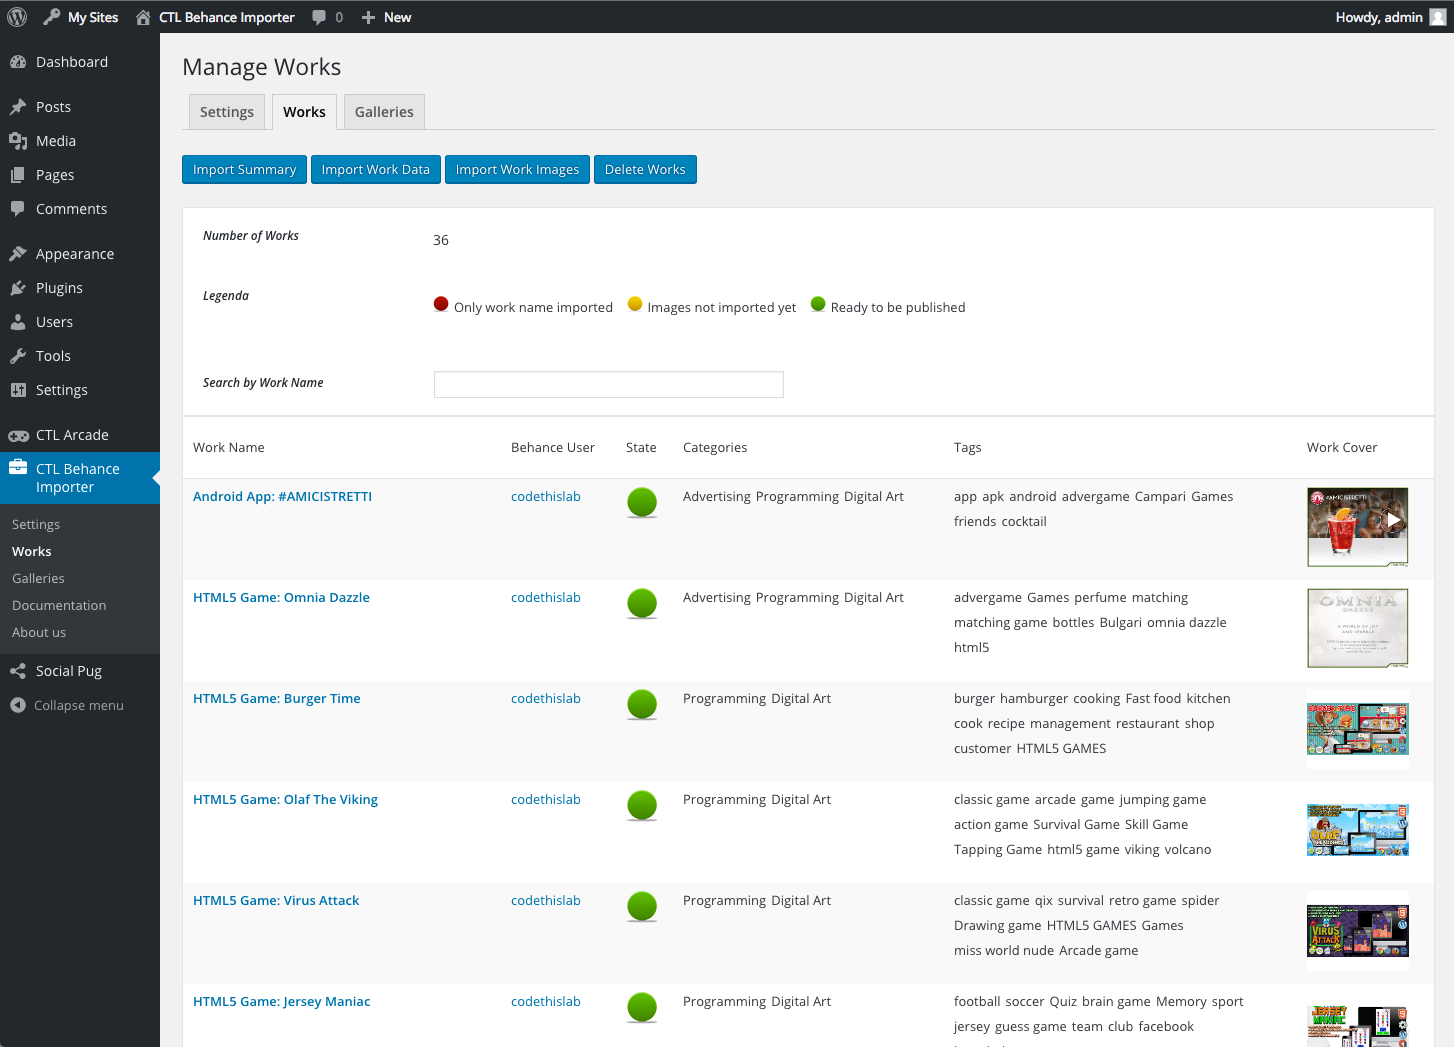Click the WordPress logo icon

point(17,17)
